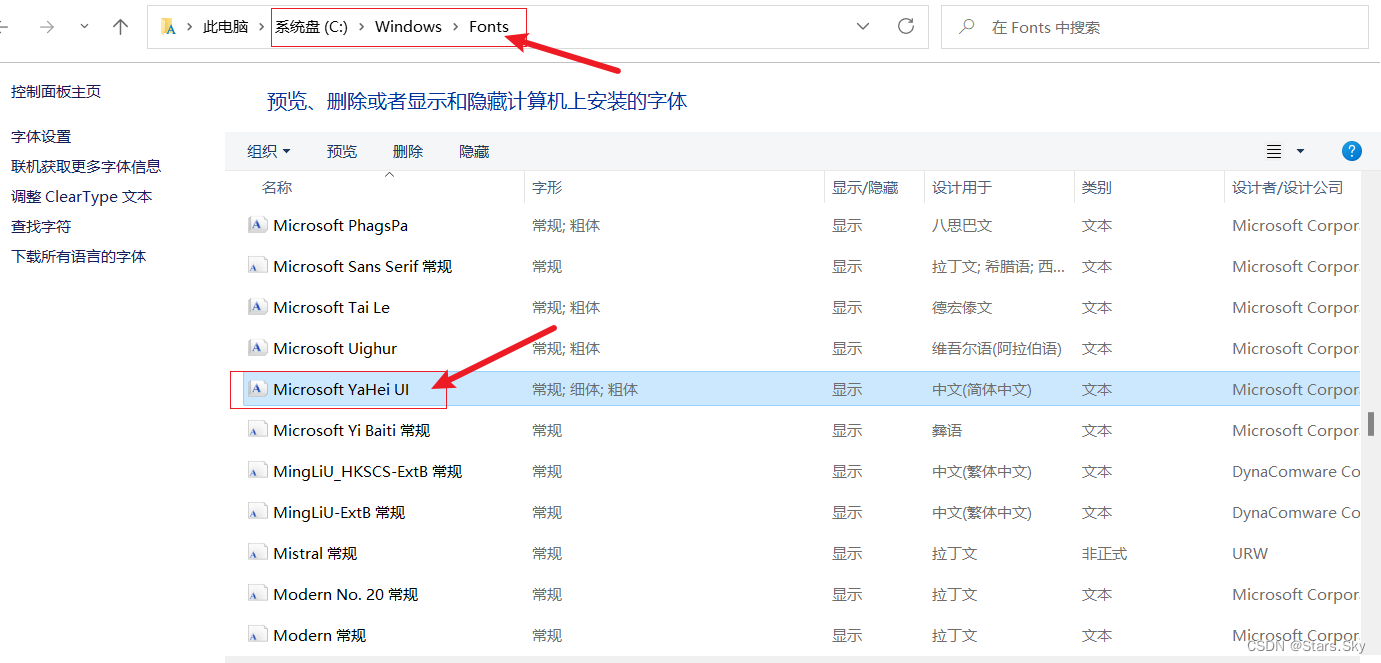Image resolution: width=1381 pixels, height=663 pixels.
Task: Open the 组织 dropdown menu
Action: 269,151
